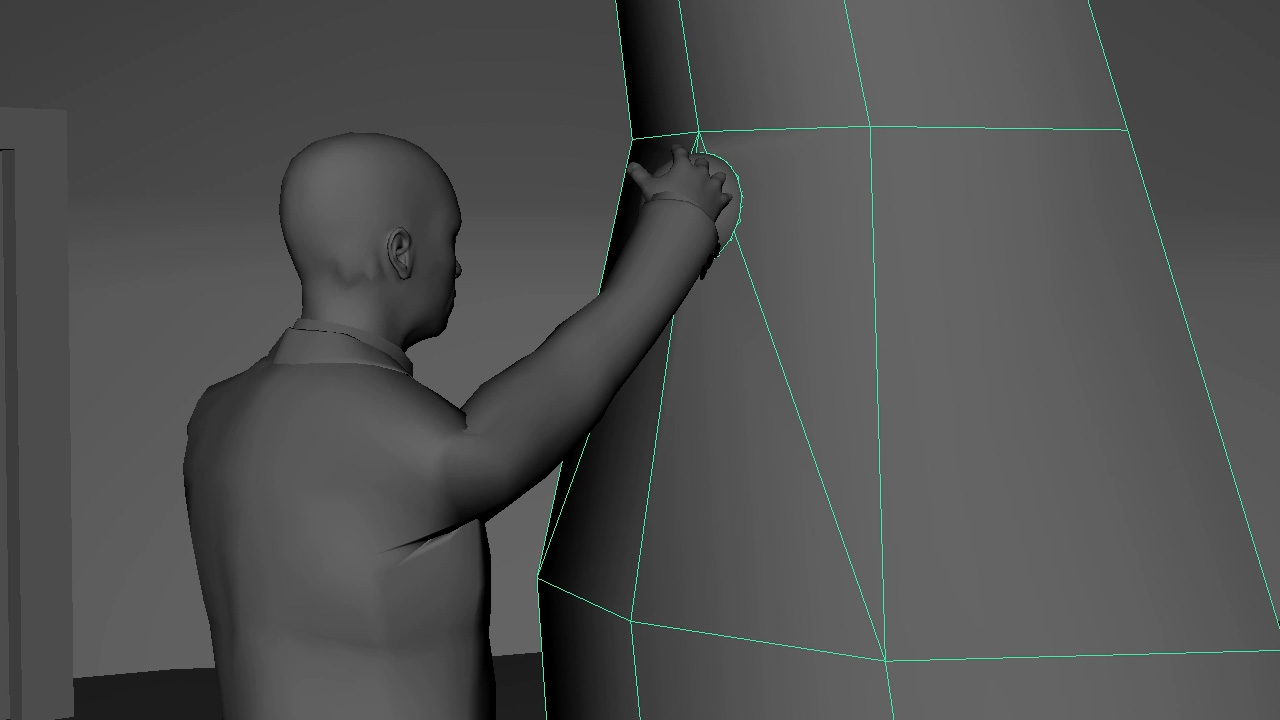Click the character's visible ear
Image resolution: width=1280 pixels, height=720 pixels.
click(399, 254)
